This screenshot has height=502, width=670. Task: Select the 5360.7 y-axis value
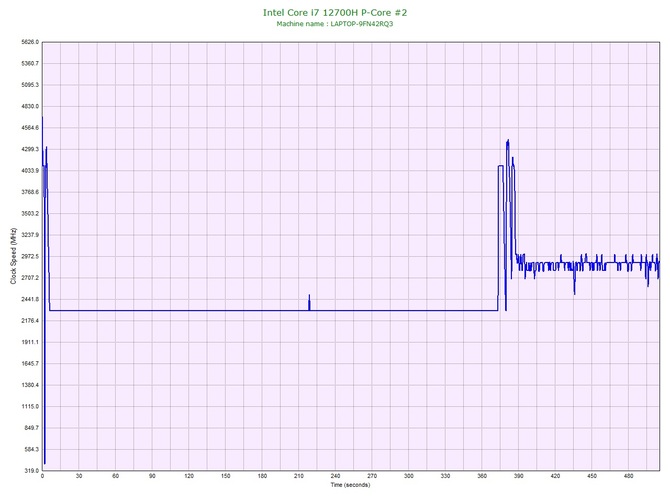[30, 64]
